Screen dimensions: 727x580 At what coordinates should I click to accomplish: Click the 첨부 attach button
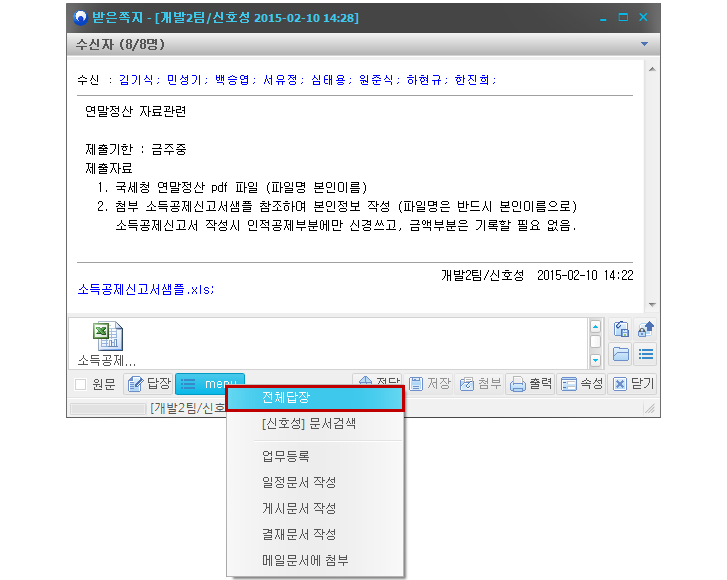coord(480,384)
